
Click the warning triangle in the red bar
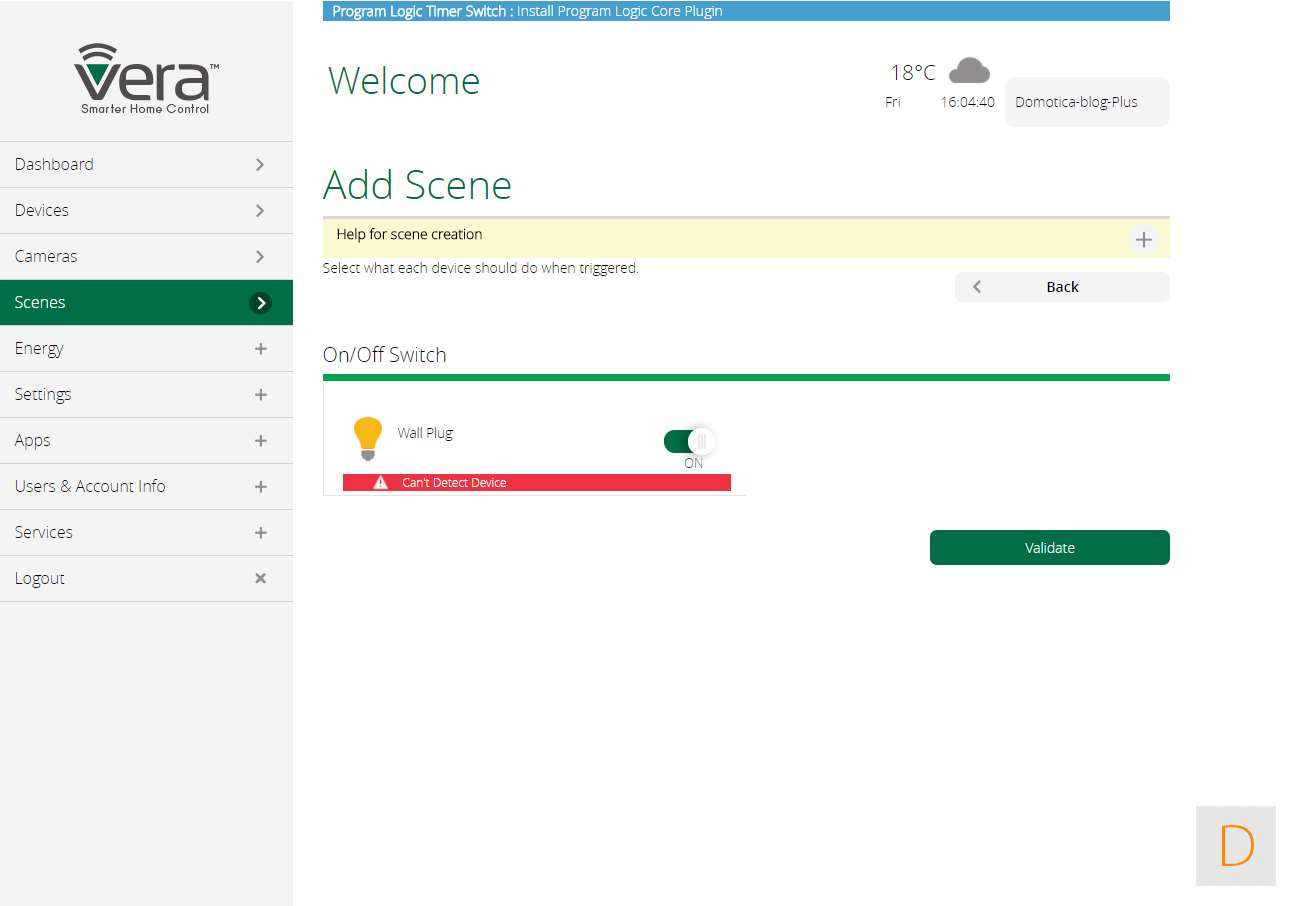pyautogui.click(x=380, y=482)
